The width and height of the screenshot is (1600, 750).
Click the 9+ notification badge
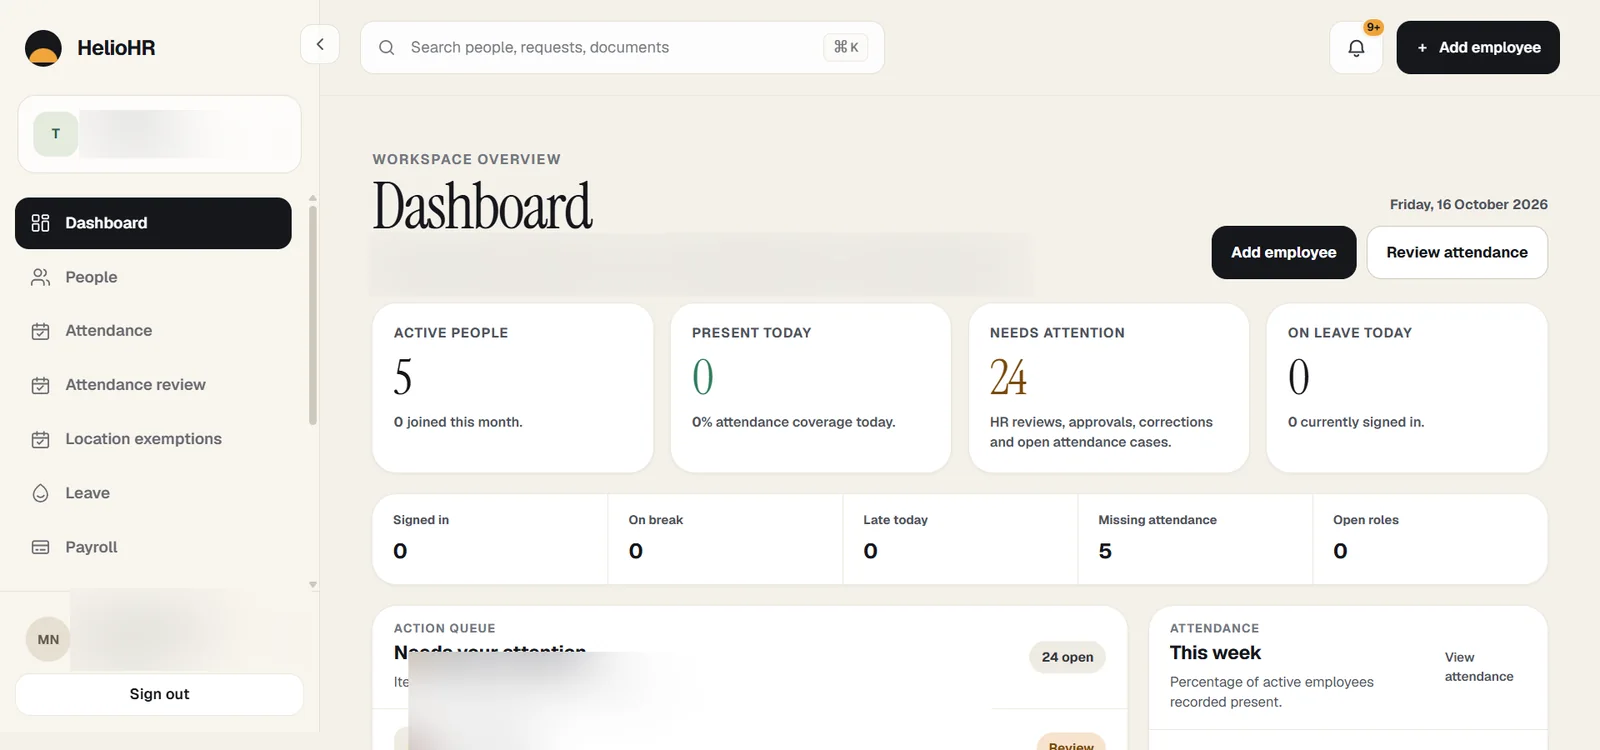click(x=1373, y=28)
